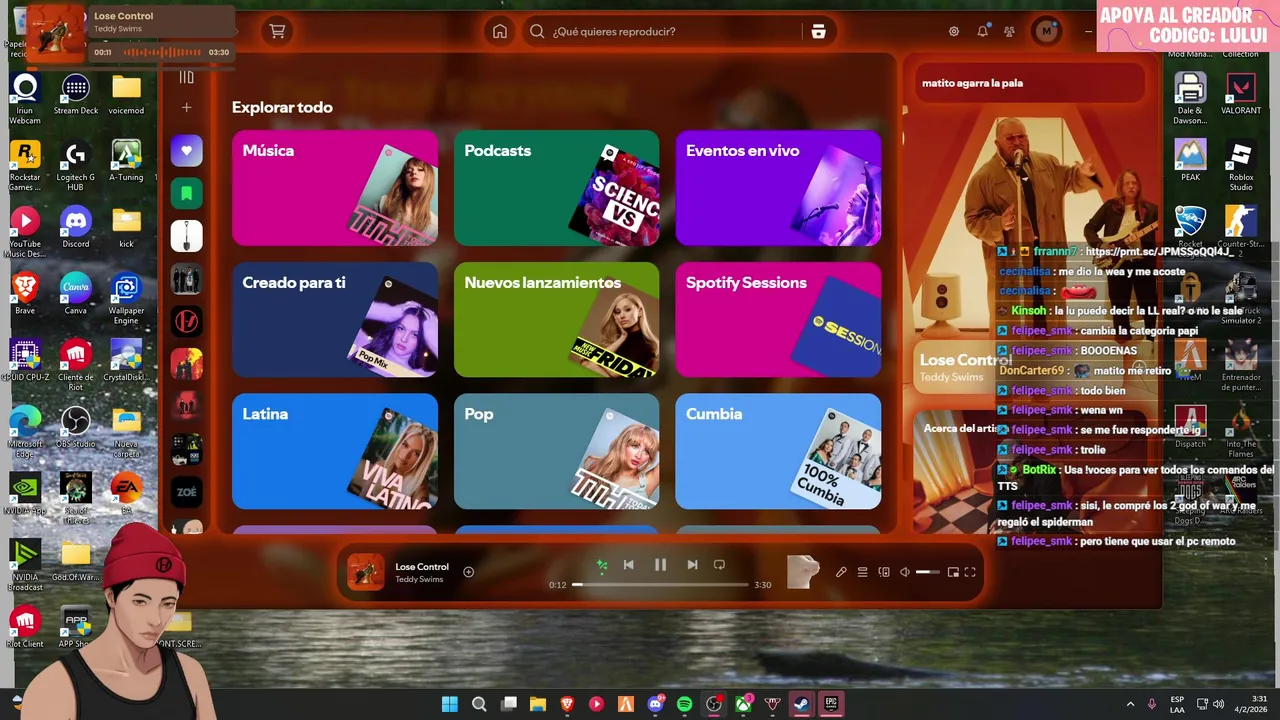This screenshot has width=1280, height=720.
Task: Open the Eventos en vivo card
Action: 778,188
